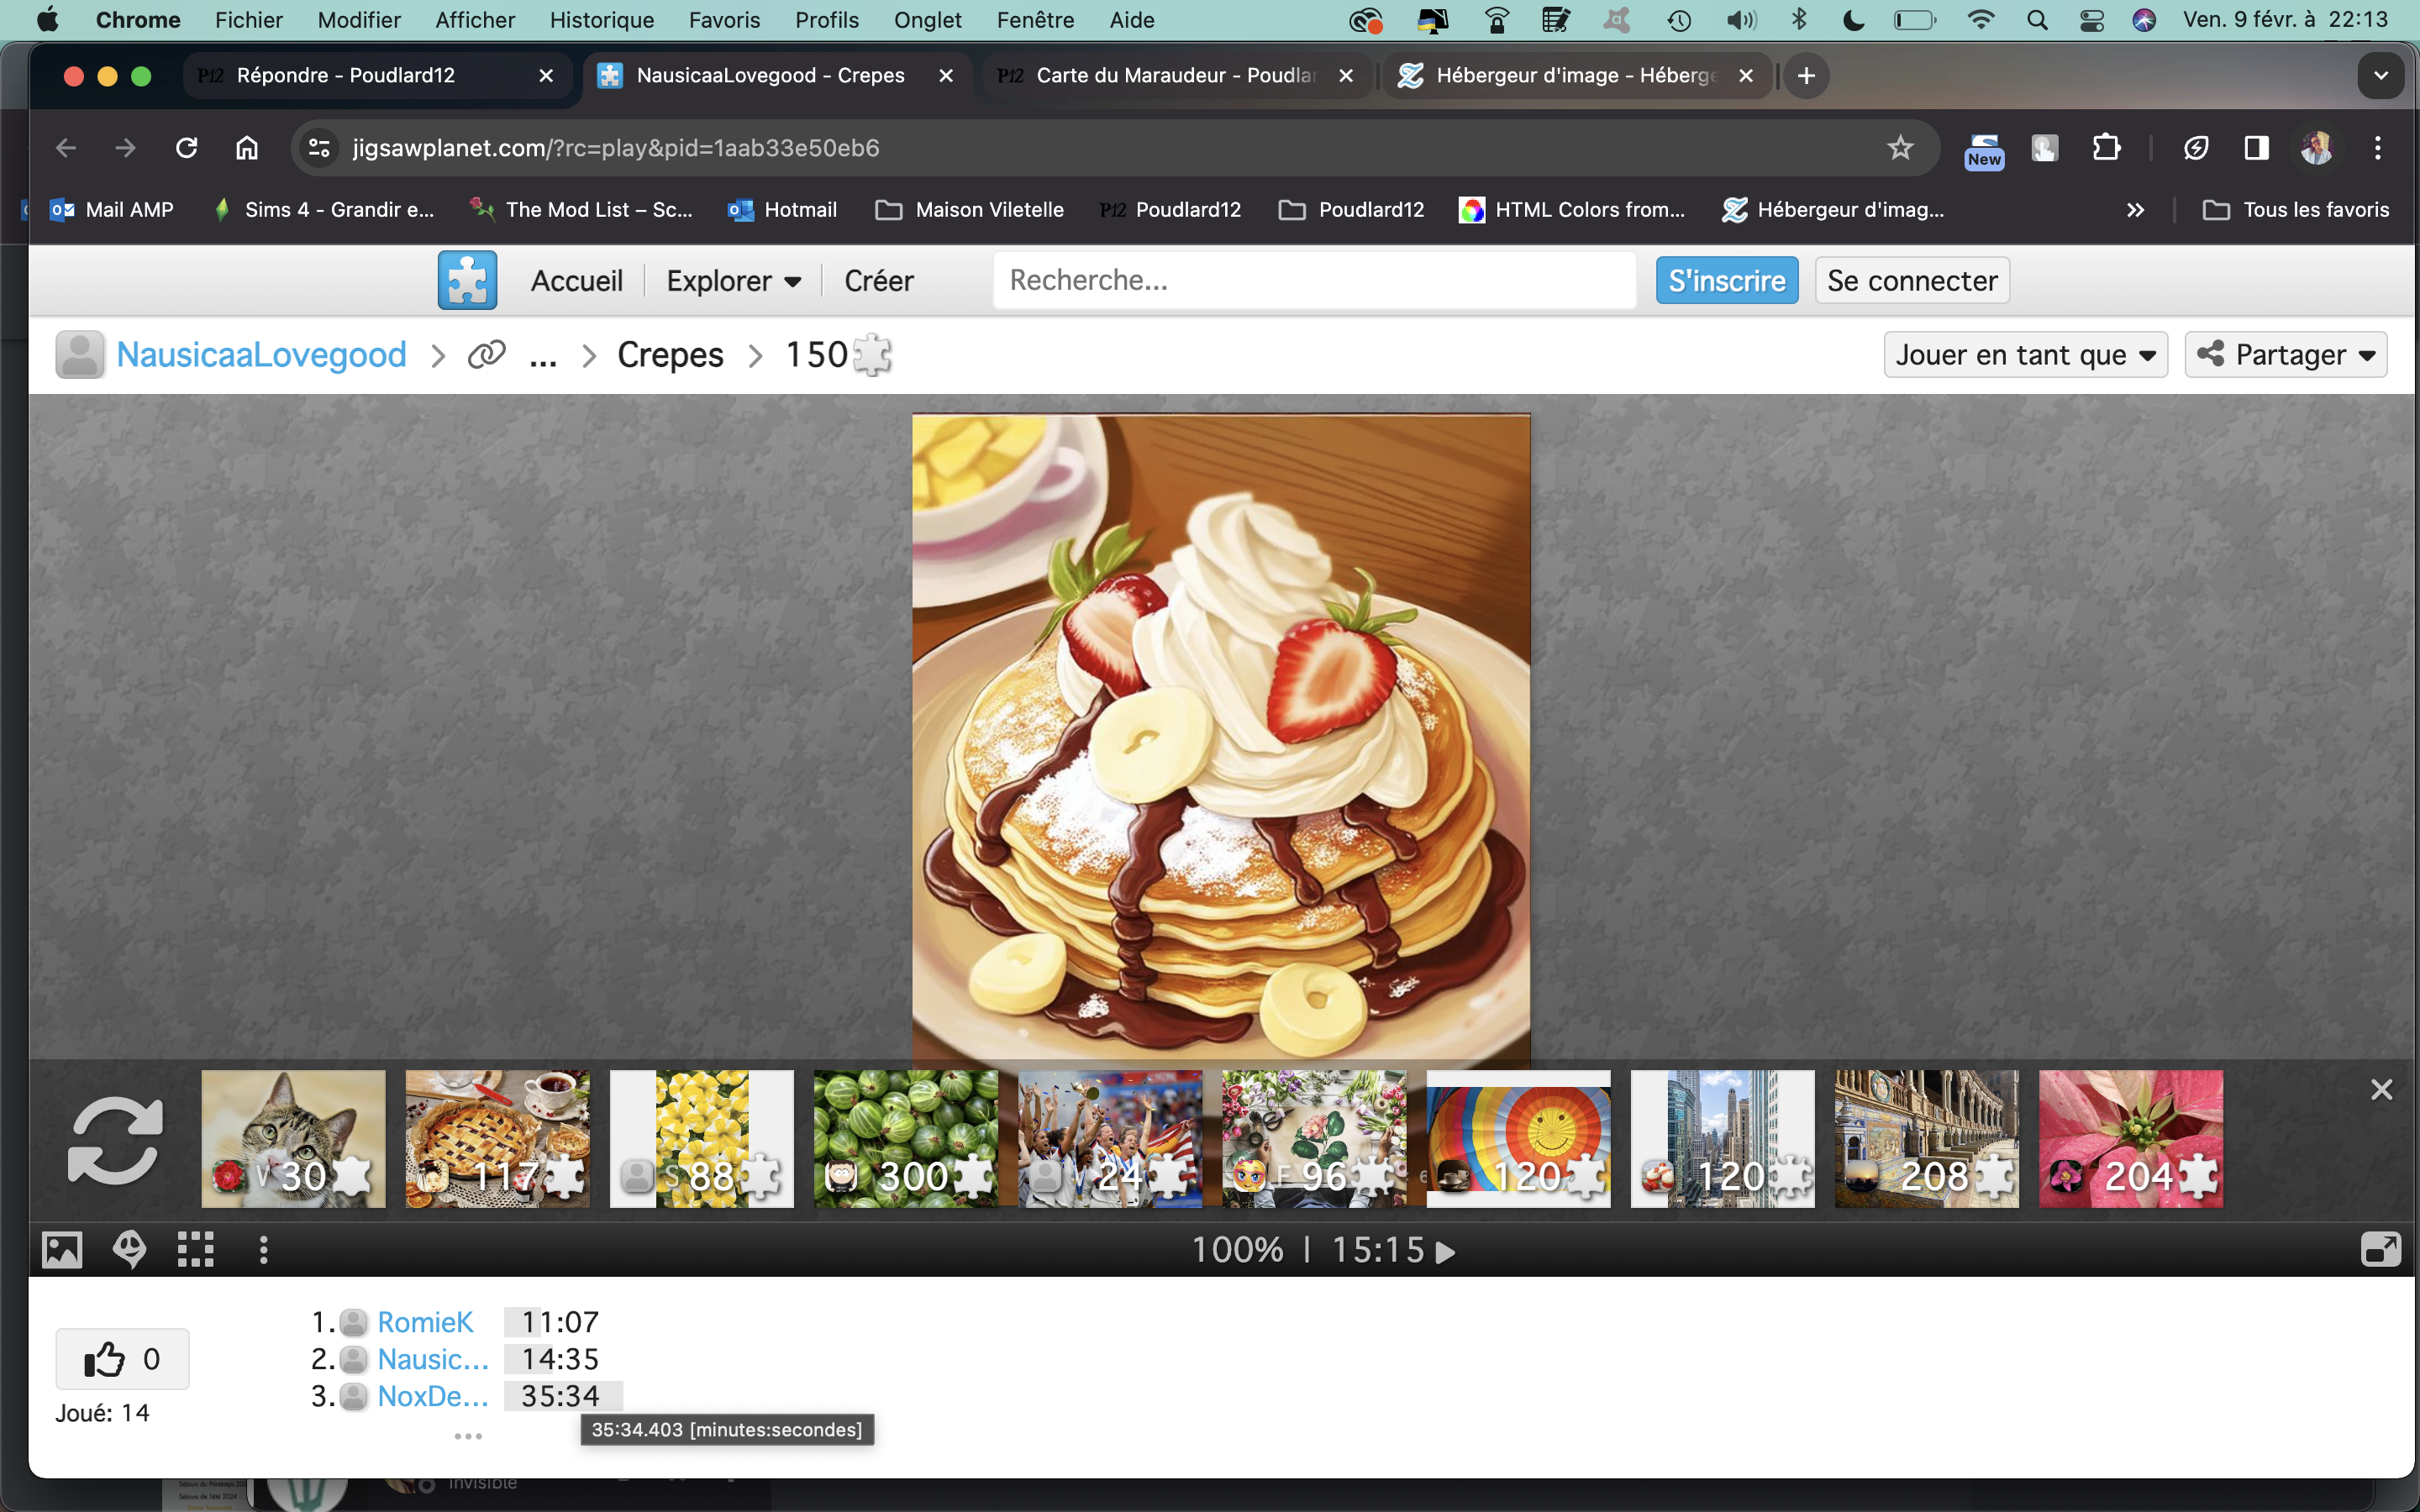Open the Chrome extensions puzzle icon
Image resolution: width=2420 pixels, height=1512 pixels.
point(2106,148)
